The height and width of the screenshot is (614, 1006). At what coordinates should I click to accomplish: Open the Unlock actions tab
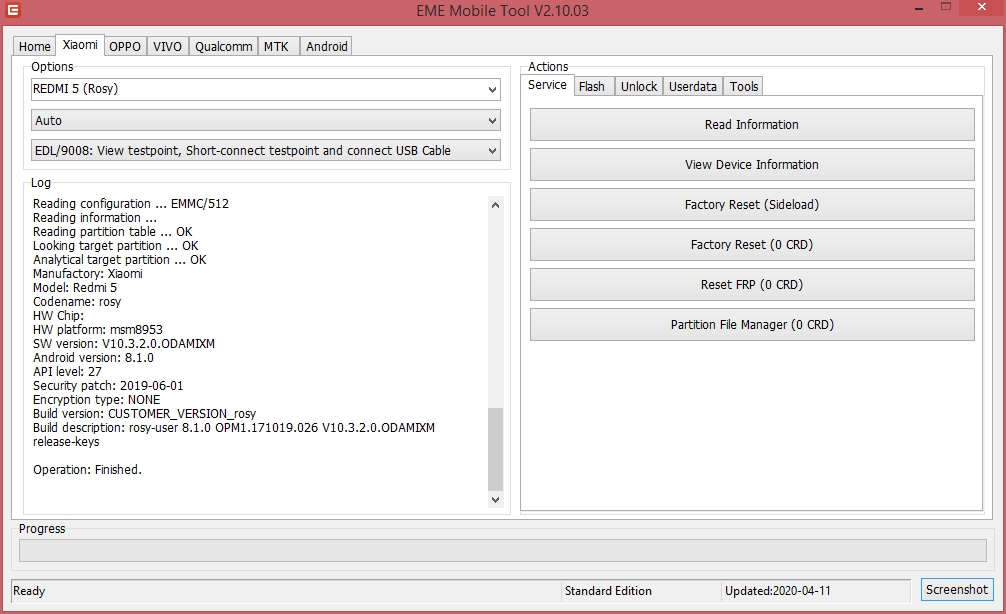(639, 87)
